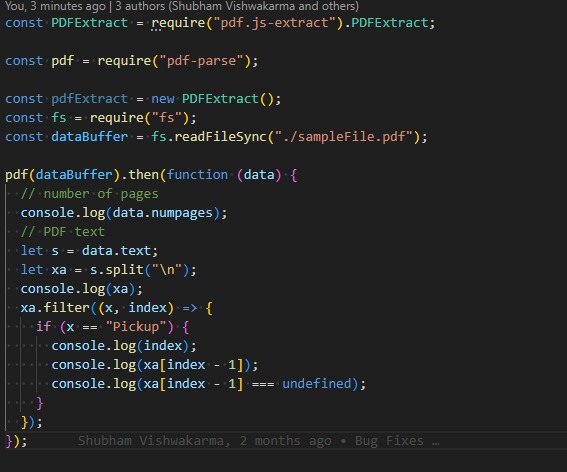Click 'data.numpages' inside console.log

pos(162,213)
